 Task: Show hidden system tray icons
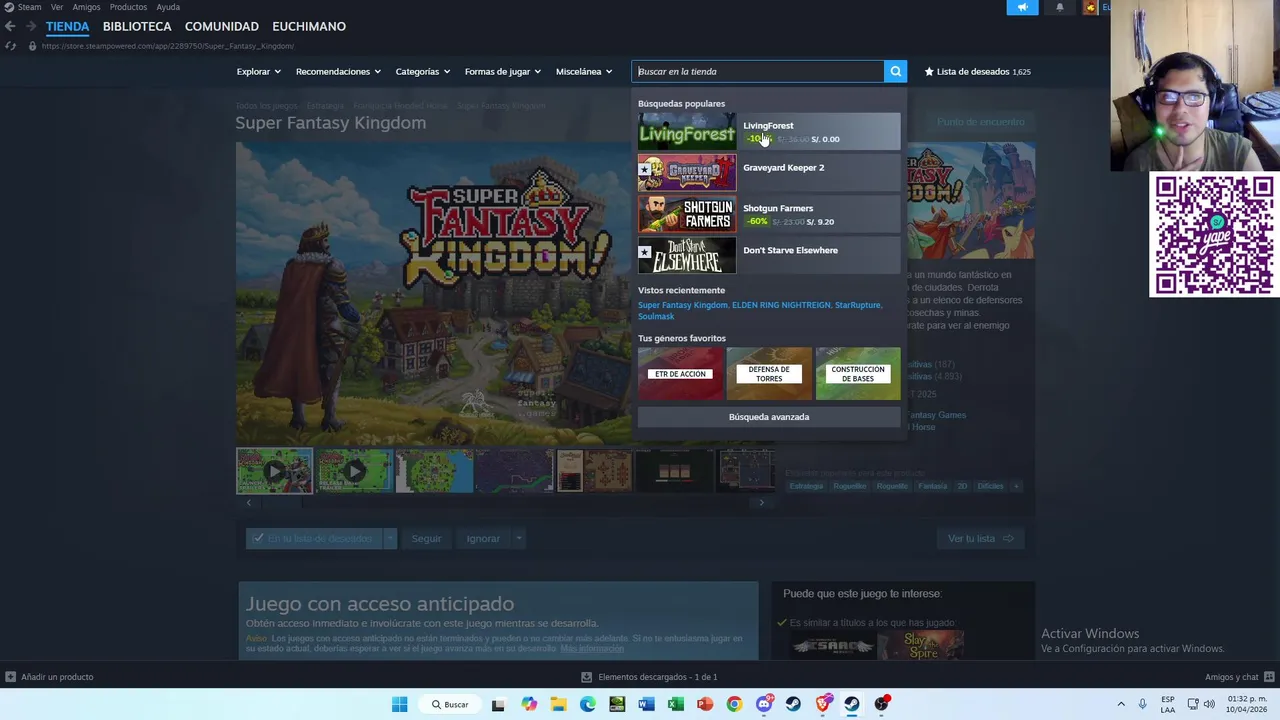click(x=1121, y=704)
